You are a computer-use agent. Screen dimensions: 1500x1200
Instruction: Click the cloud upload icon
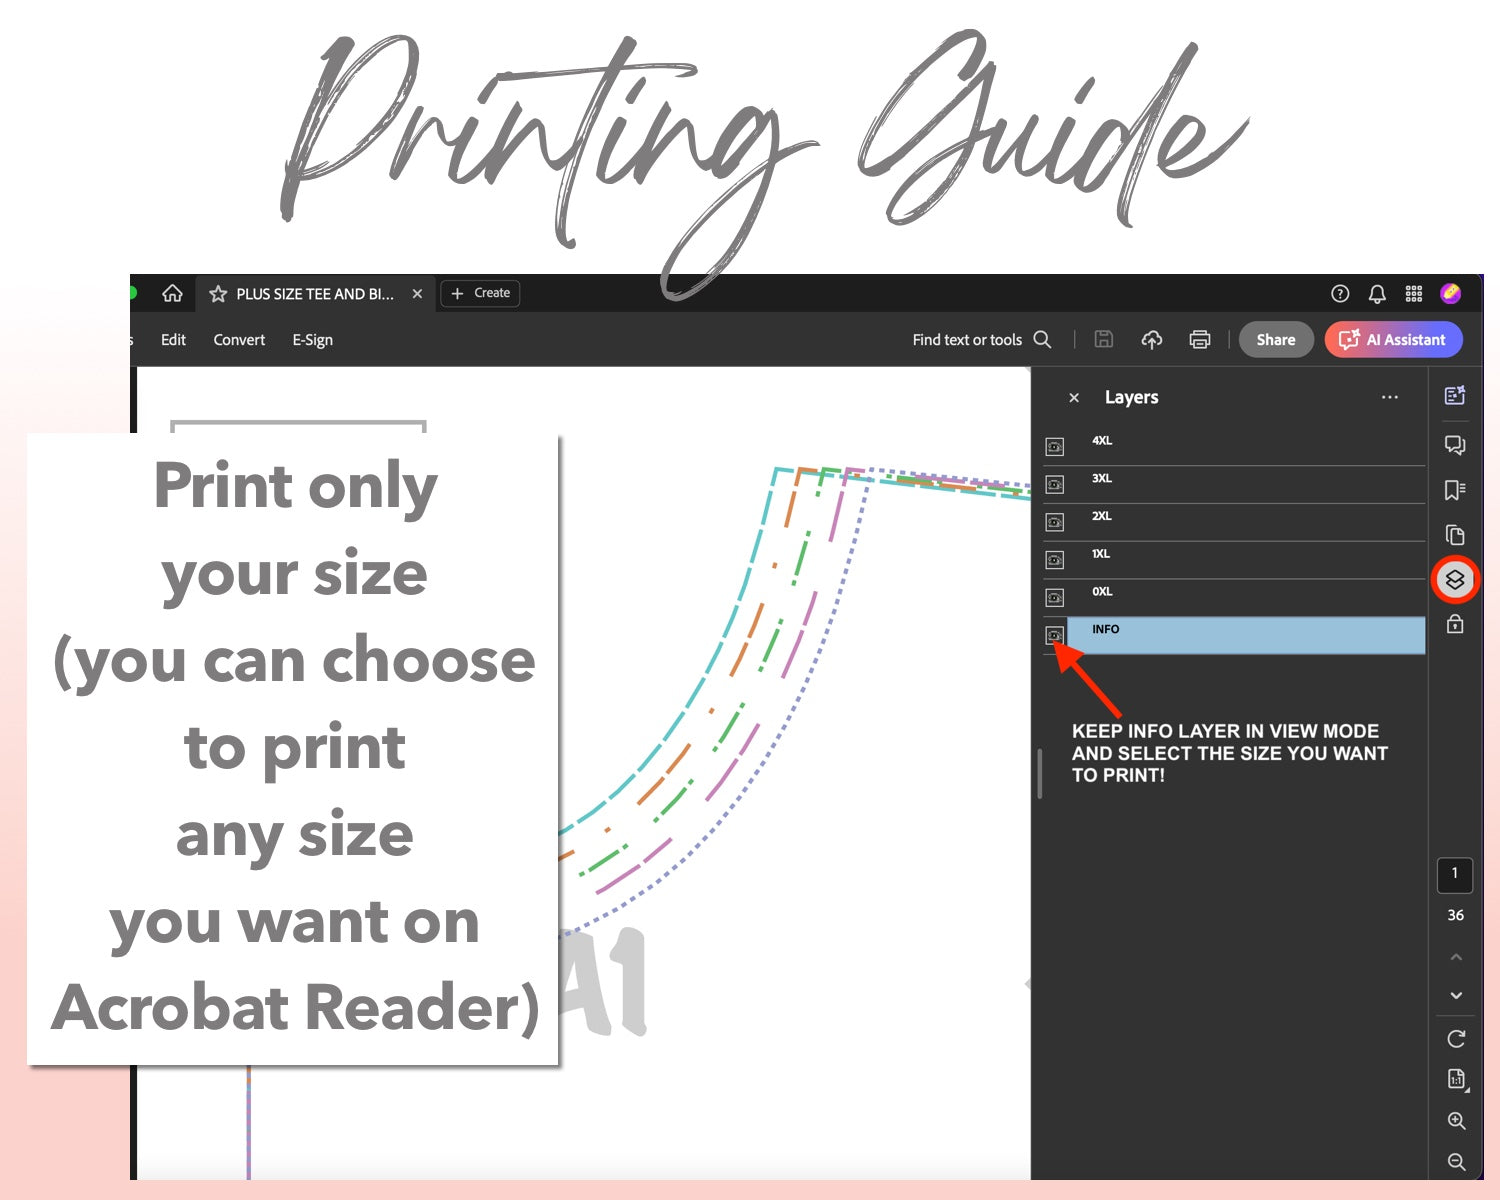1151,340
